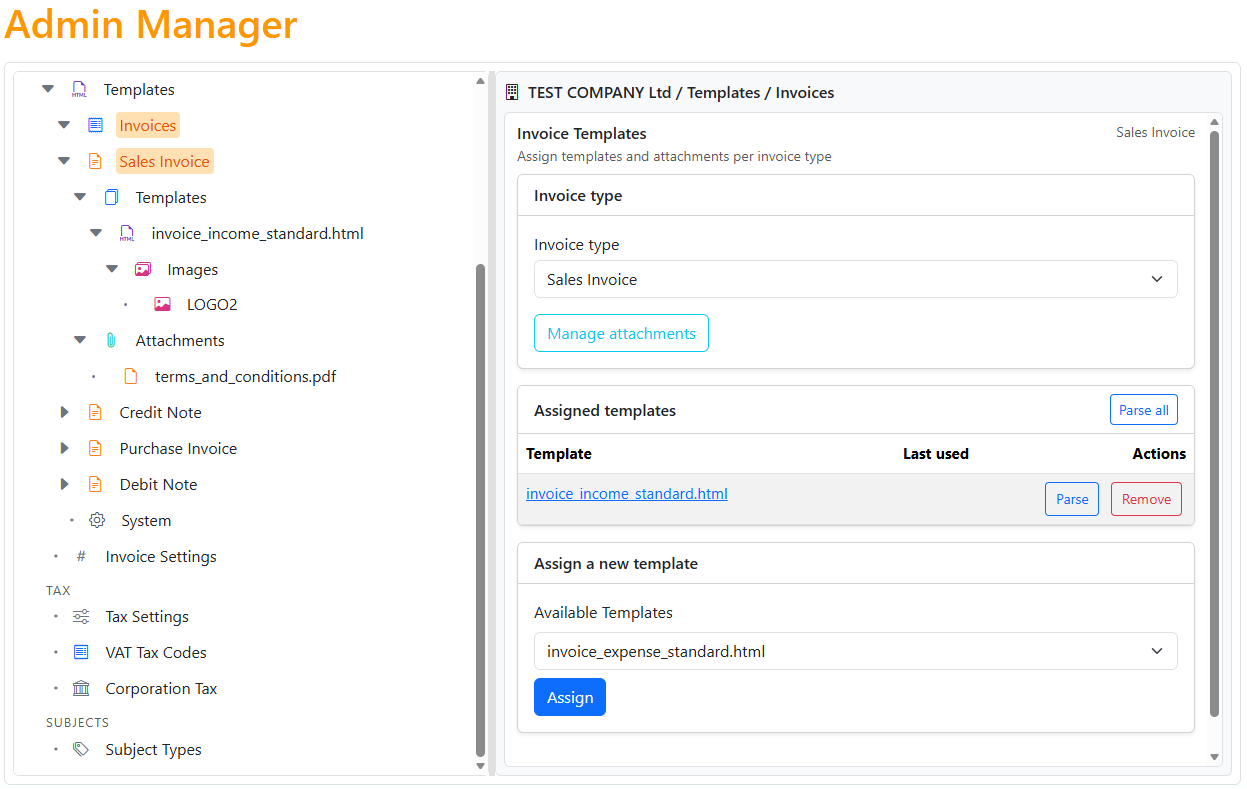Click the System gear icon
This screenshot has height=789, width=1247.
point(96,520)
